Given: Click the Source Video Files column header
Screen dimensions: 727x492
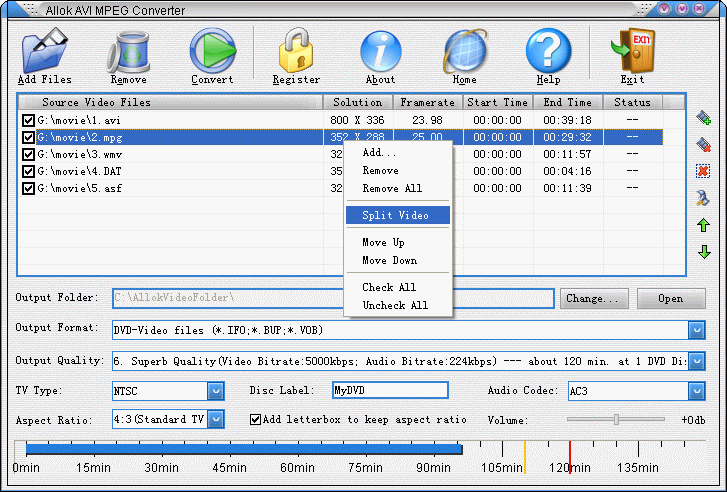Looking at the screenshot, I should 171,102.
